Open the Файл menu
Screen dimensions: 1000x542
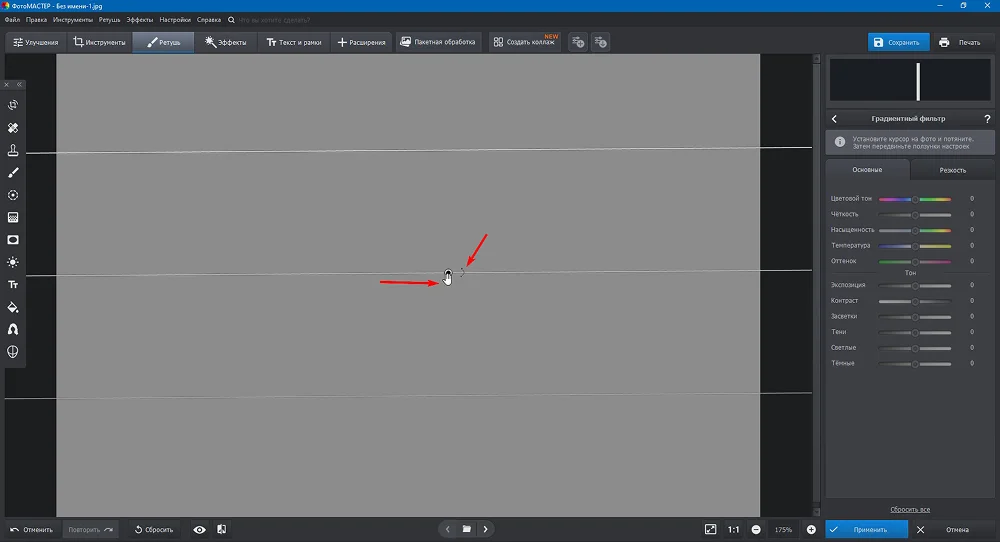[12, 20]
